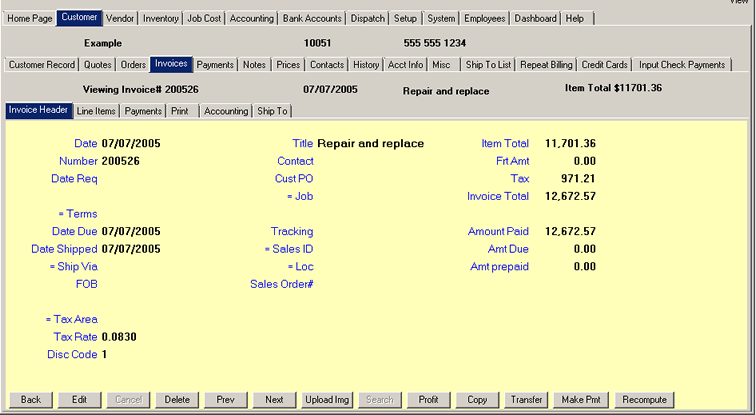Click the Back button
This screenshot has width=756, height=415.
(31, 400)
